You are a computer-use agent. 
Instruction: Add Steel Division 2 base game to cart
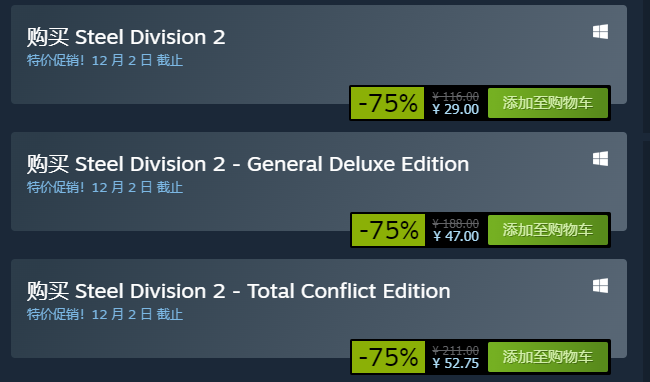[x=548, y=103]
